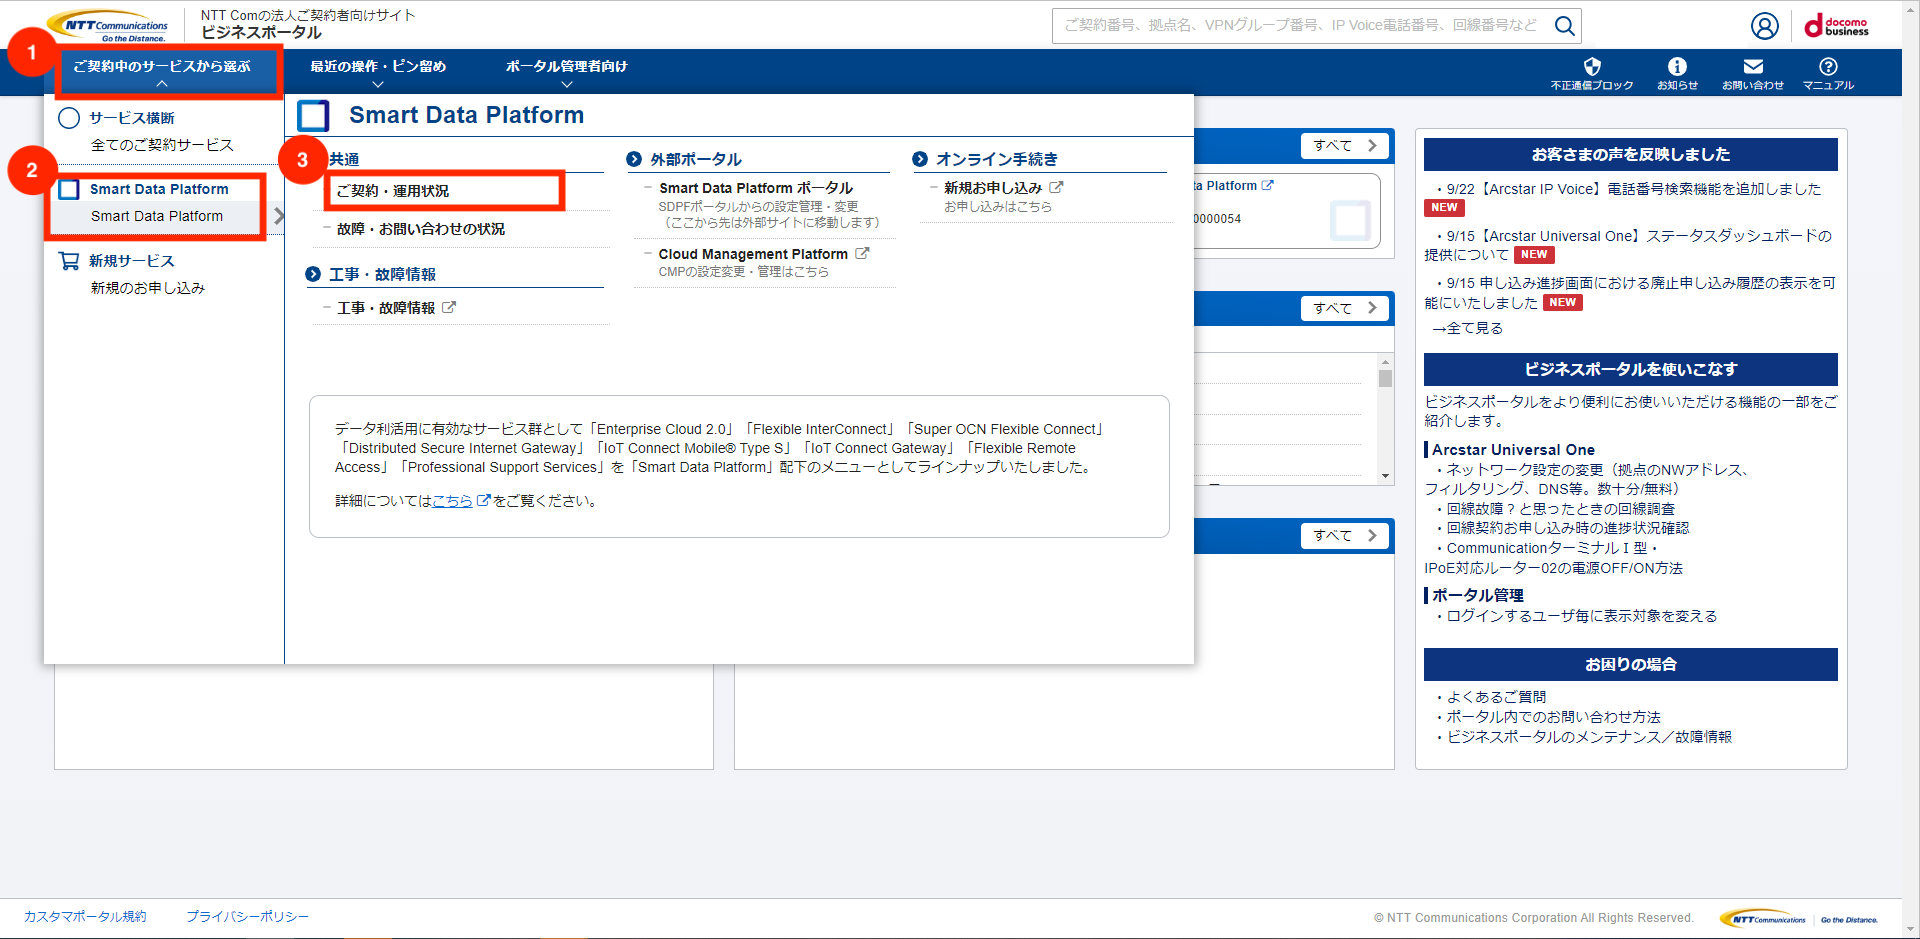
Task: Click external link icon next to Cloud Management Platform
Action: 862,254
